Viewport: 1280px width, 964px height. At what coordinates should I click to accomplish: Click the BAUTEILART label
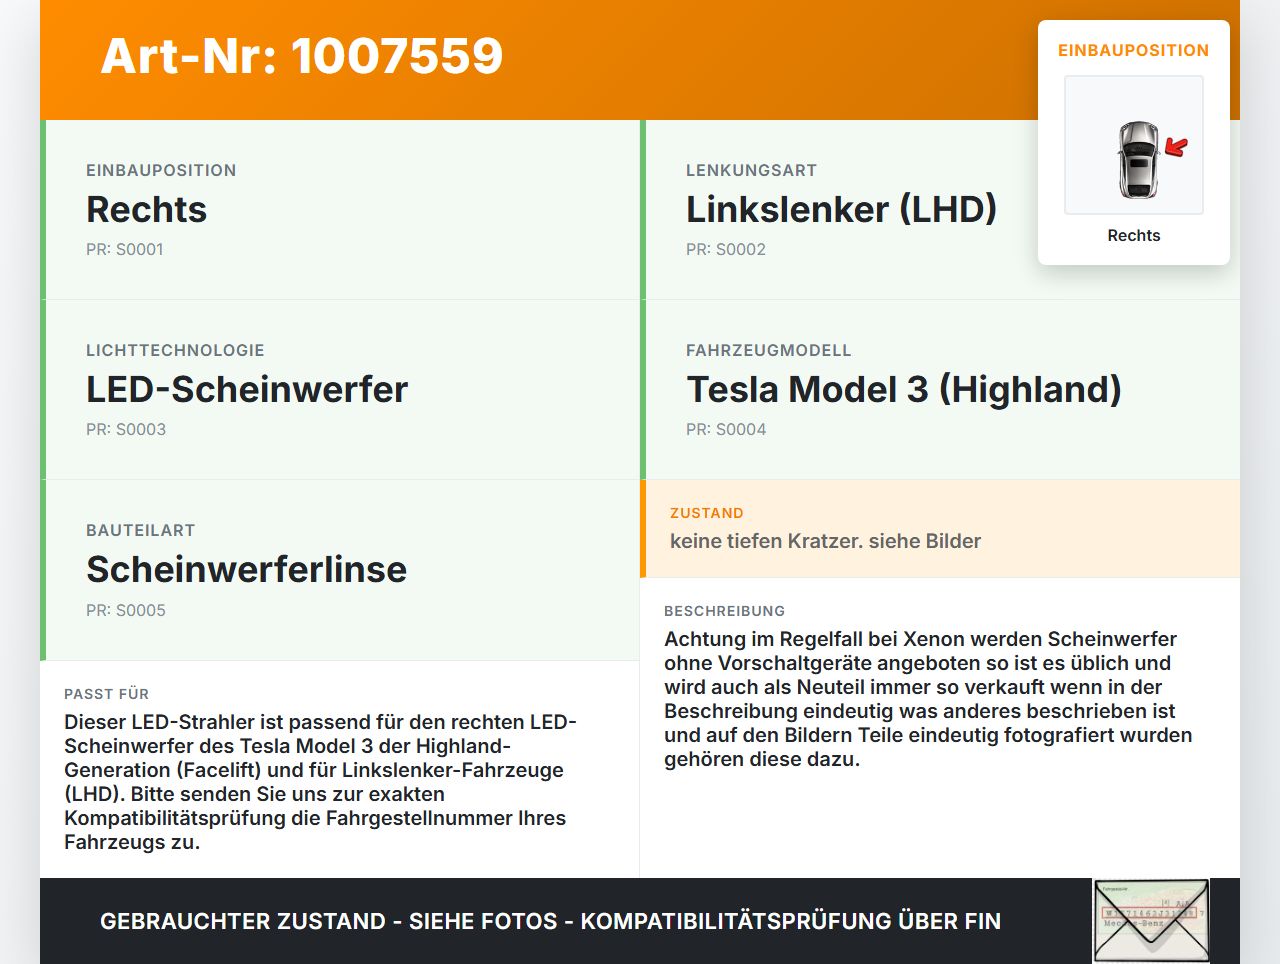(x=141, y=530)
